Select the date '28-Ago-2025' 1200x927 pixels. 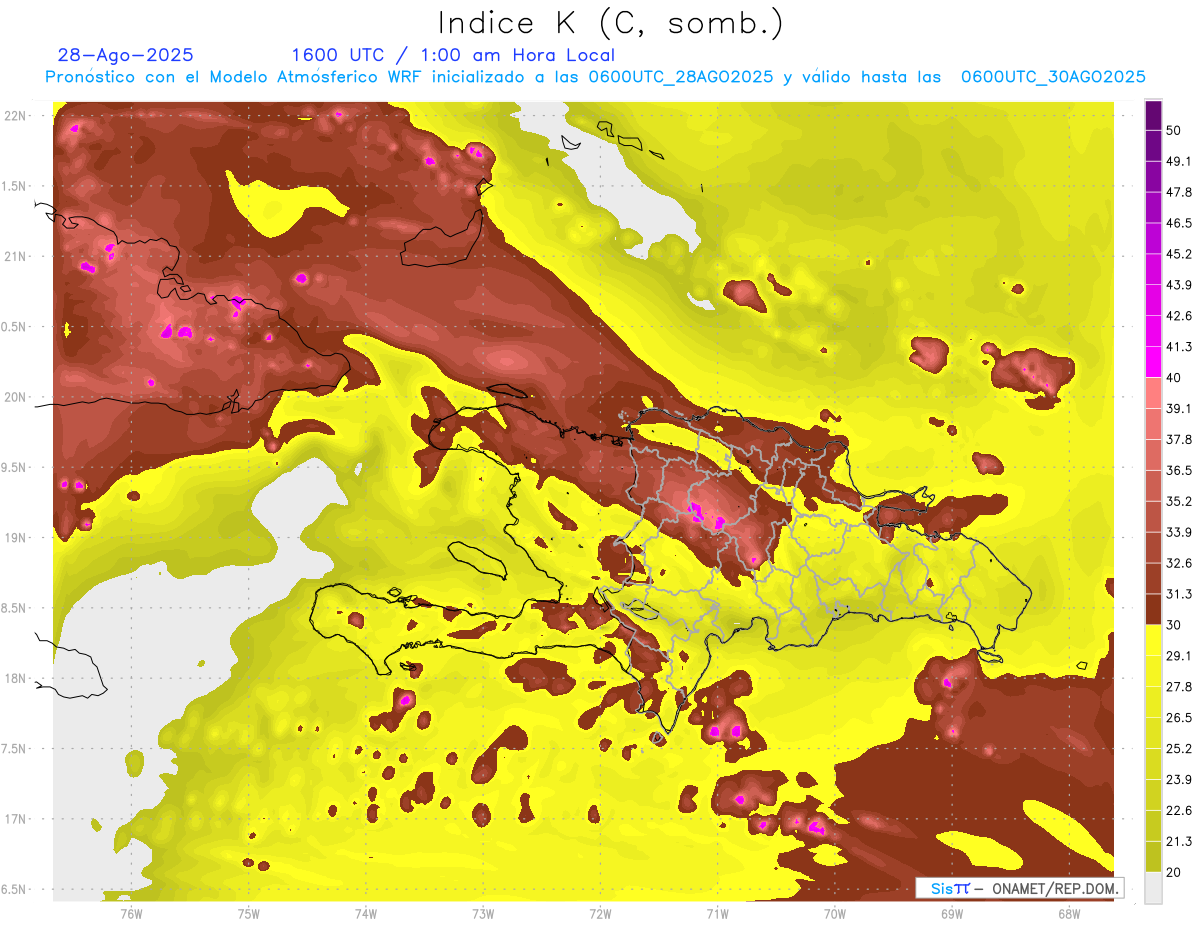click(126, 55)
